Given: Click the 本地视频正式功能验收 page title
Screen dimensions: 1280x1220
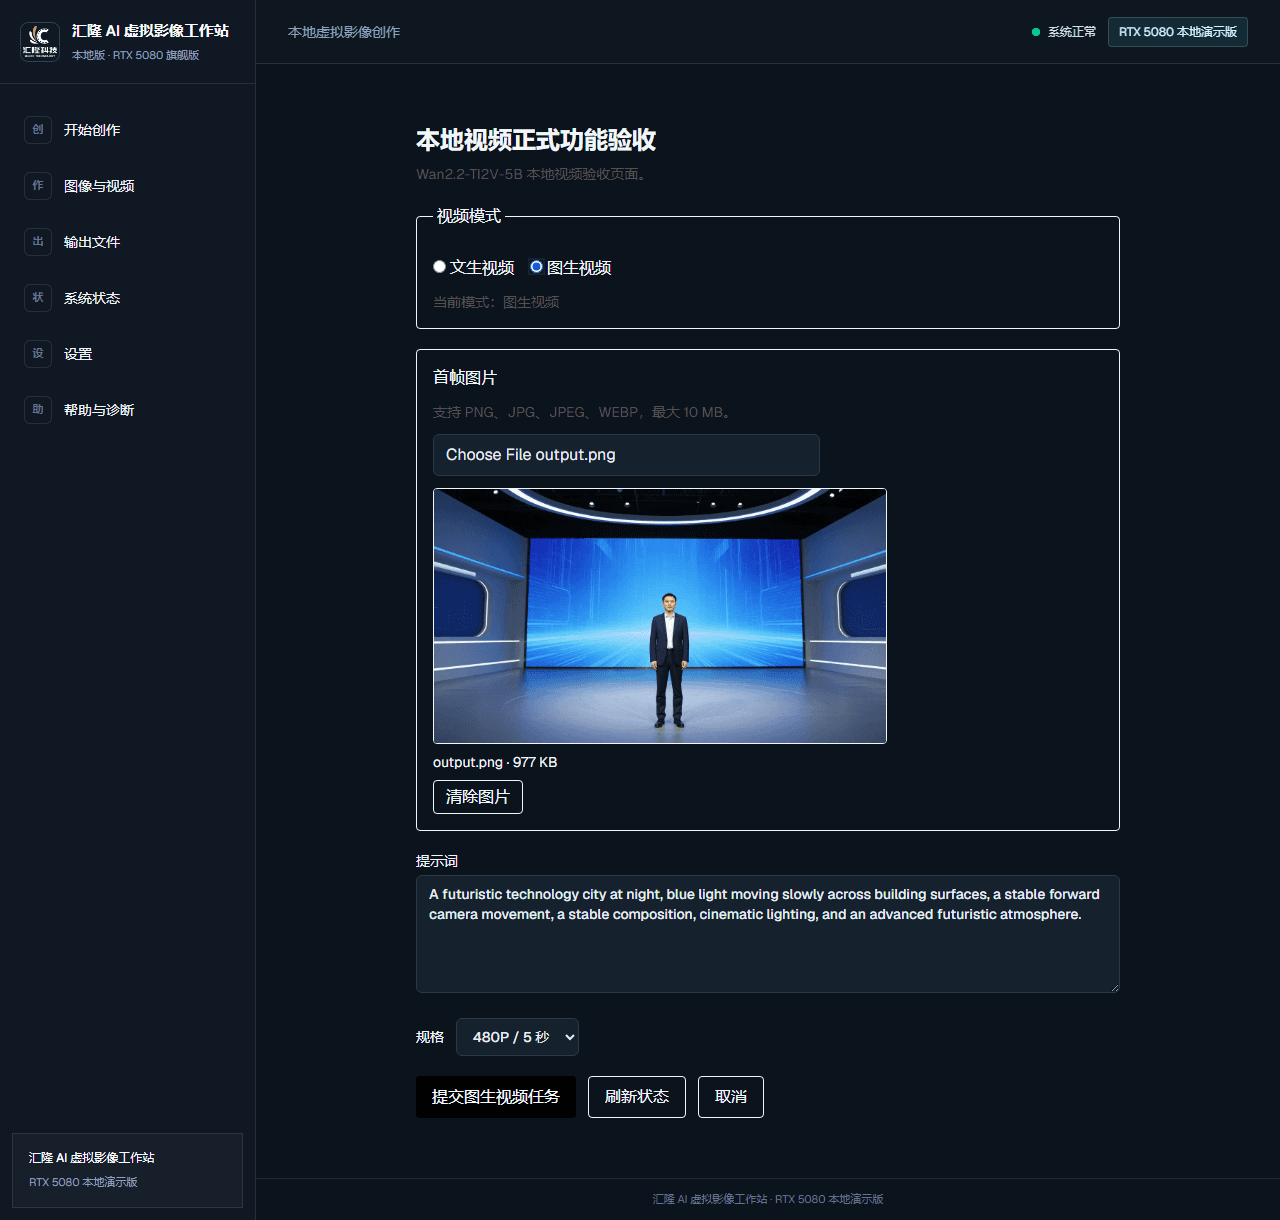Looking at the screenshot, I should pyautogui.click(x=536, y=140).
